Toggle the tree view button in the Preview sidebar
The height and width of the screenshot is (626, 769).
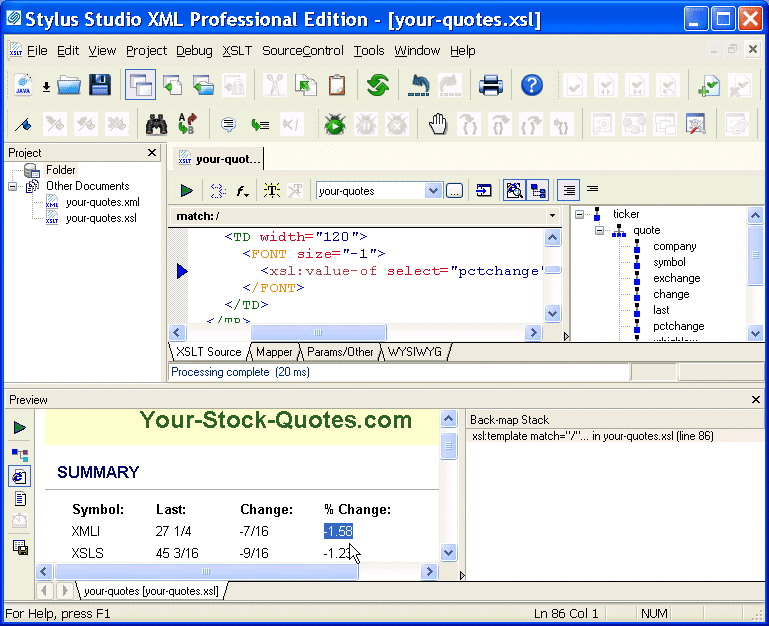pyautogui.click(x=20, y=453)
